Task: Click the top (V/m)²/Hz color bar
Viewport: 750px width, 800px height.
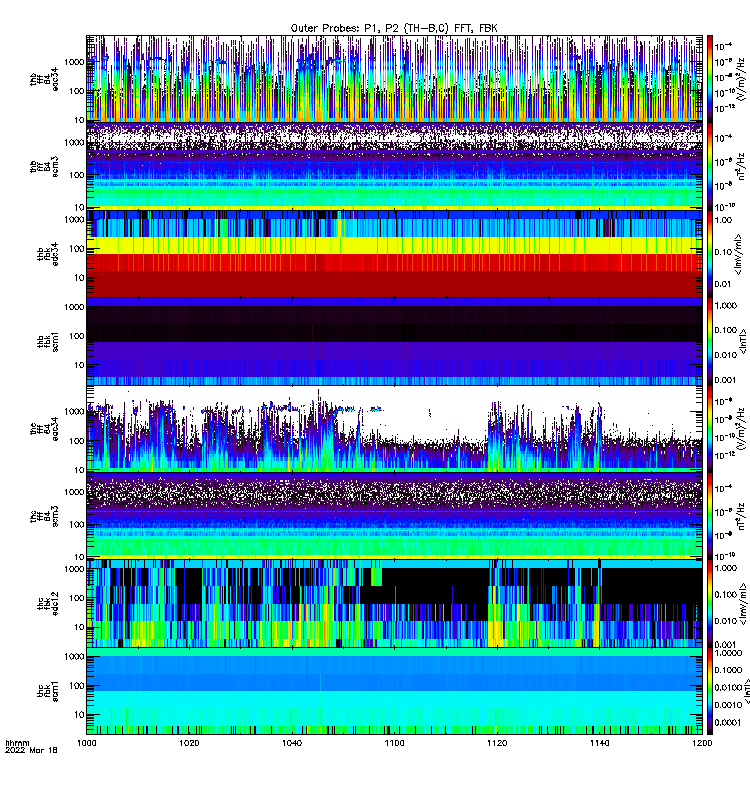Action: [709, 79]
